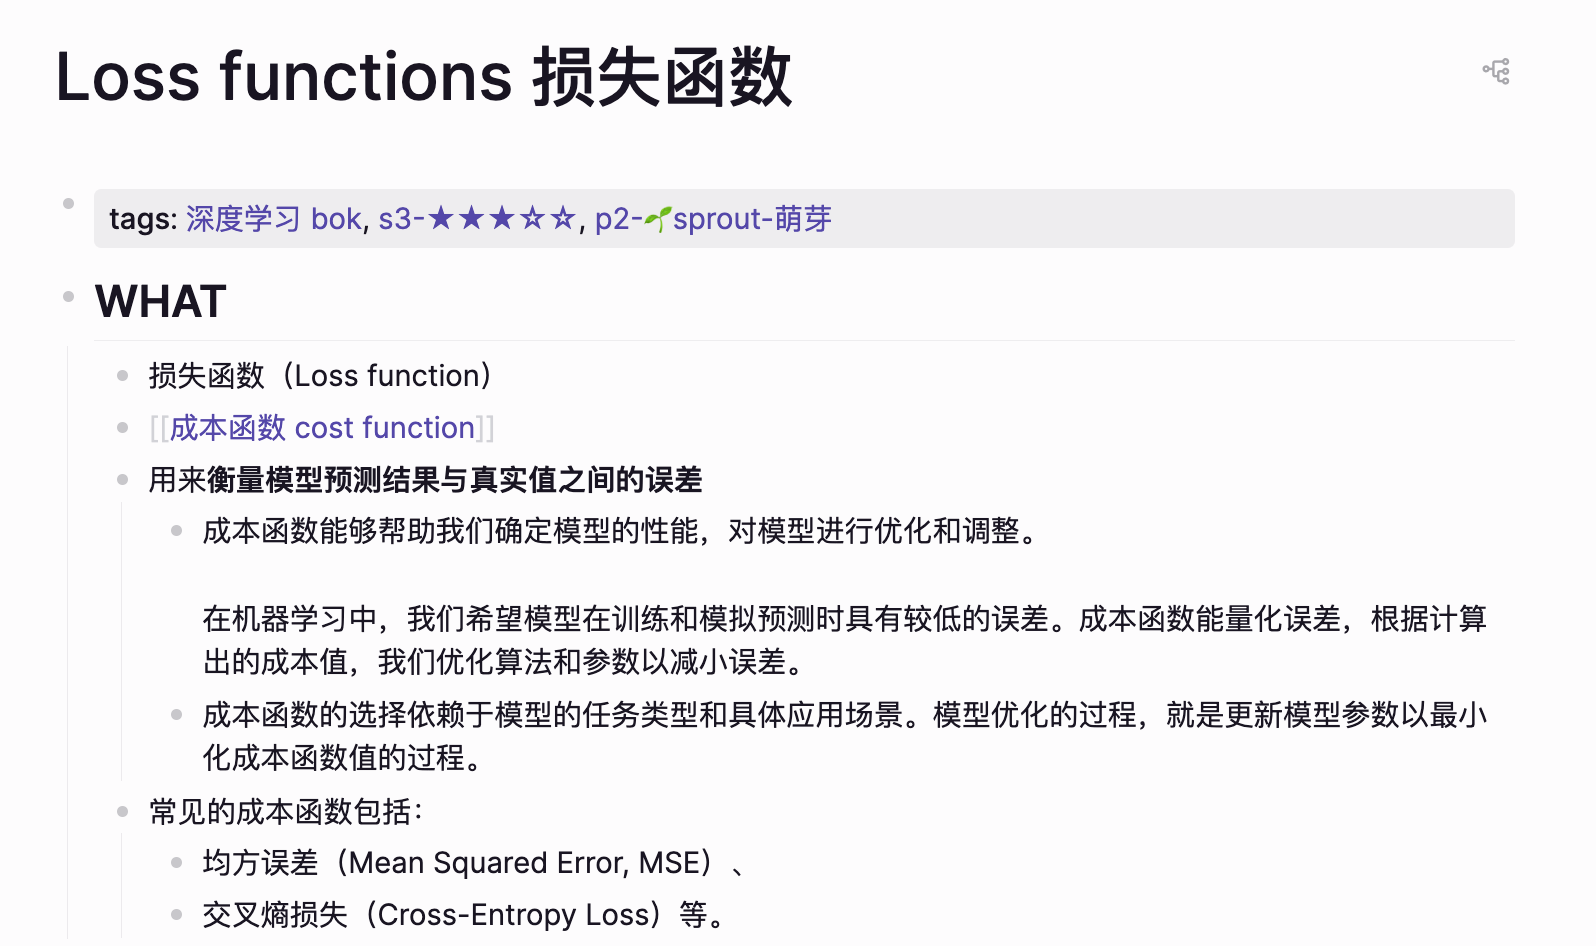
Task: Click the bullet of 均方误差 MSE item
Action: pos(176,863)
